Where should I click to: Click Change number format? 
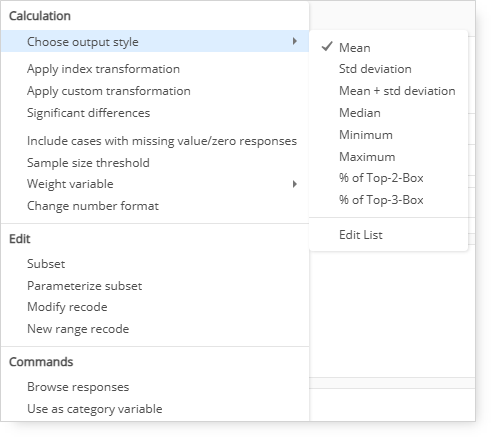pyautogui.click(x=93, y=206)
